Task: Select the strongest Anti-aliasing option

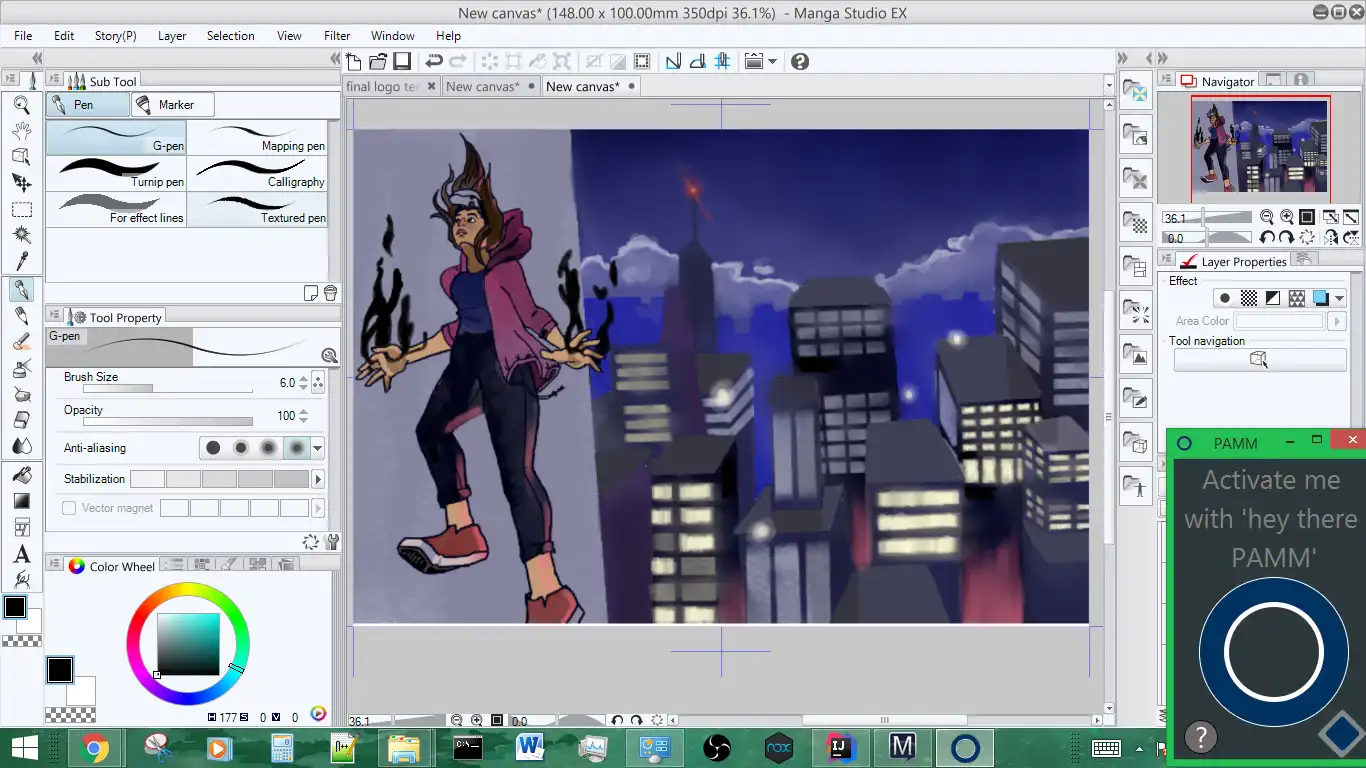Action: [297, 448]
